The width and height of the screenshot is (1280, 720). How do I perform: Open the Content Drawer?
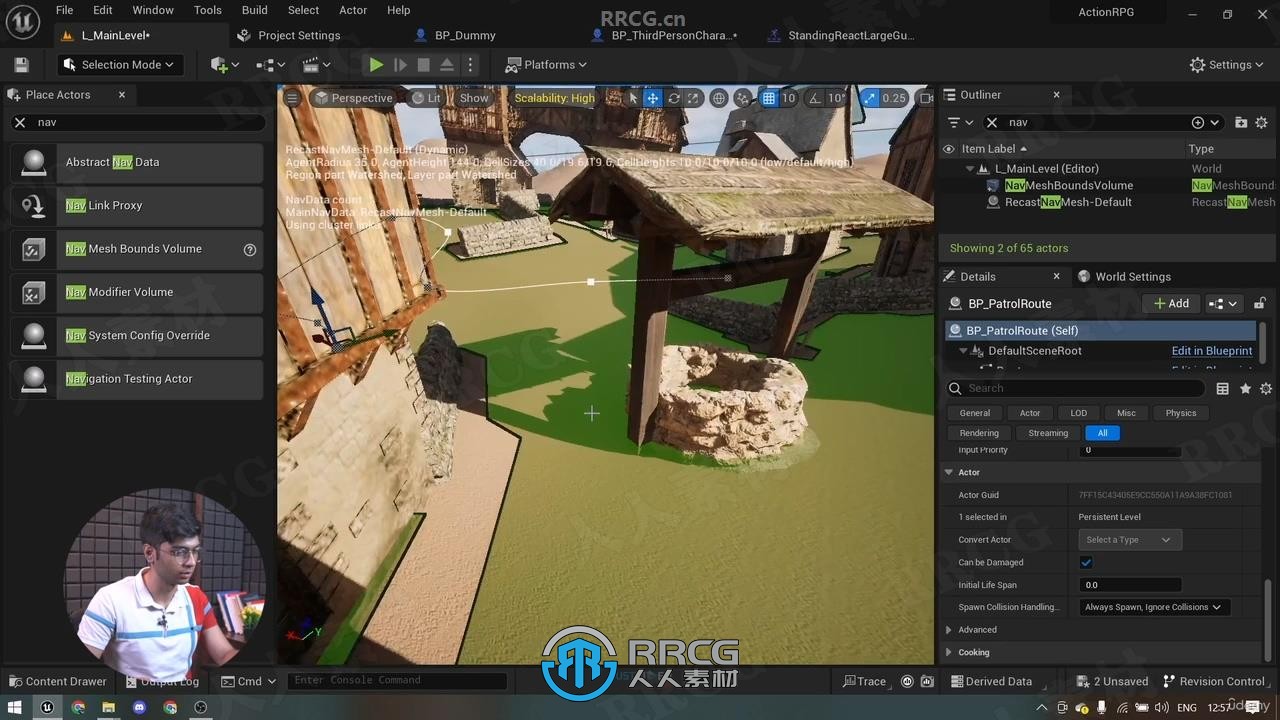pos(57,681)
